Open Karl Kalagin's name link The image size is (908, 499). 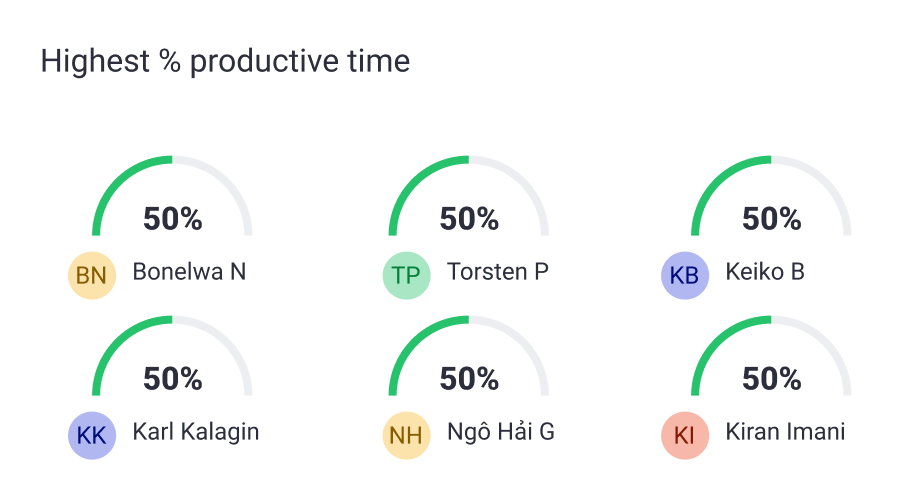(196, 432)
